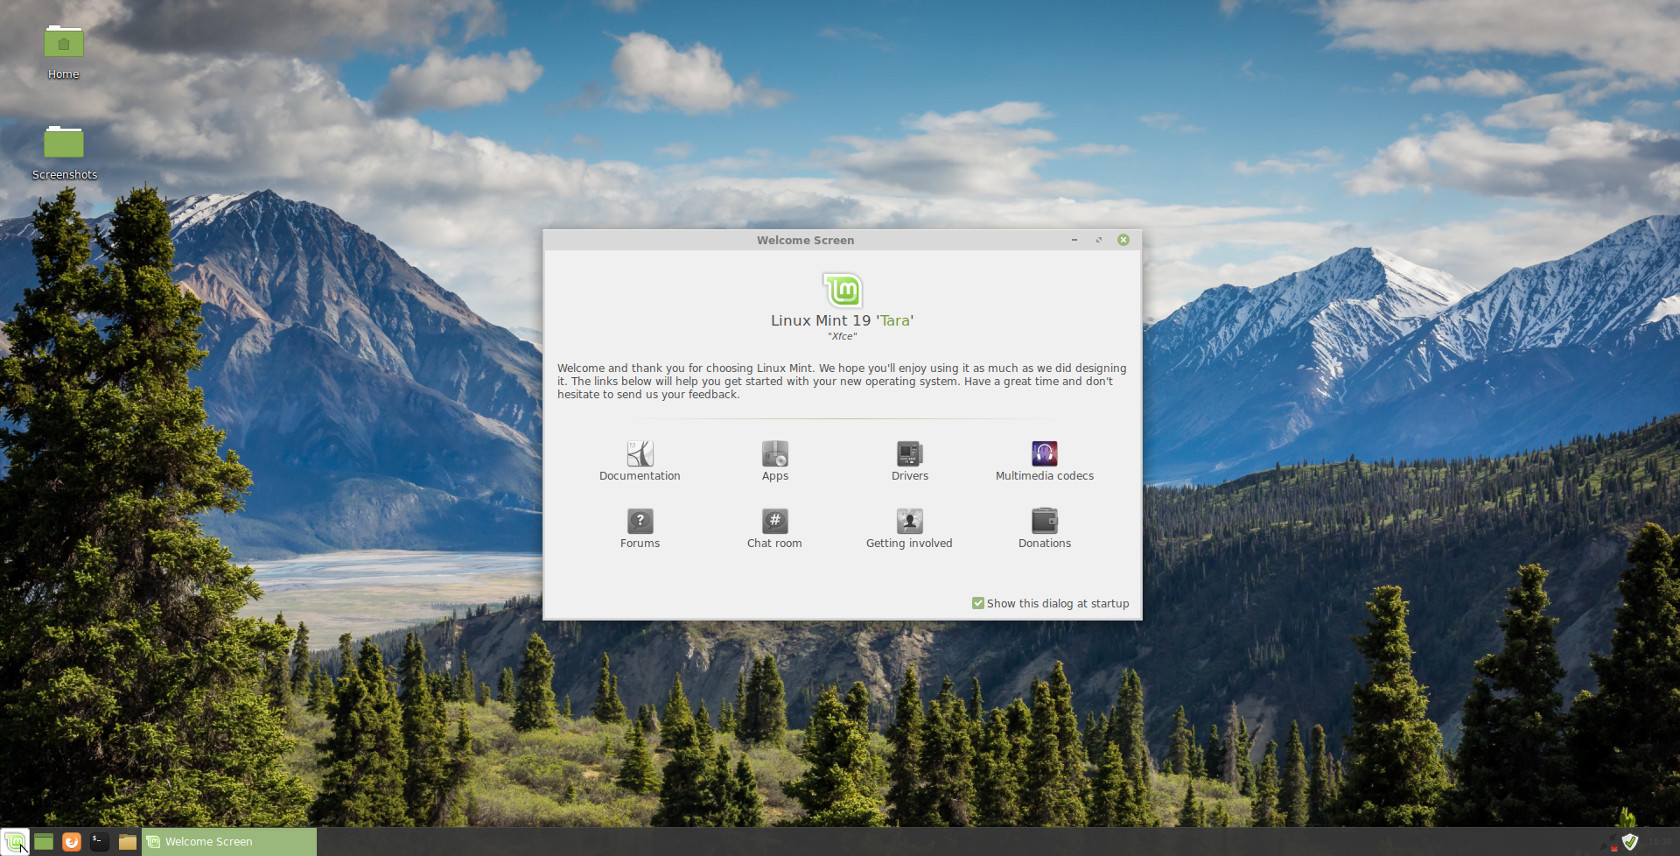This screenshot has width=1680, height=856.
Task: Uncheck Show this dialog at startup
Action: pos(978,603)
